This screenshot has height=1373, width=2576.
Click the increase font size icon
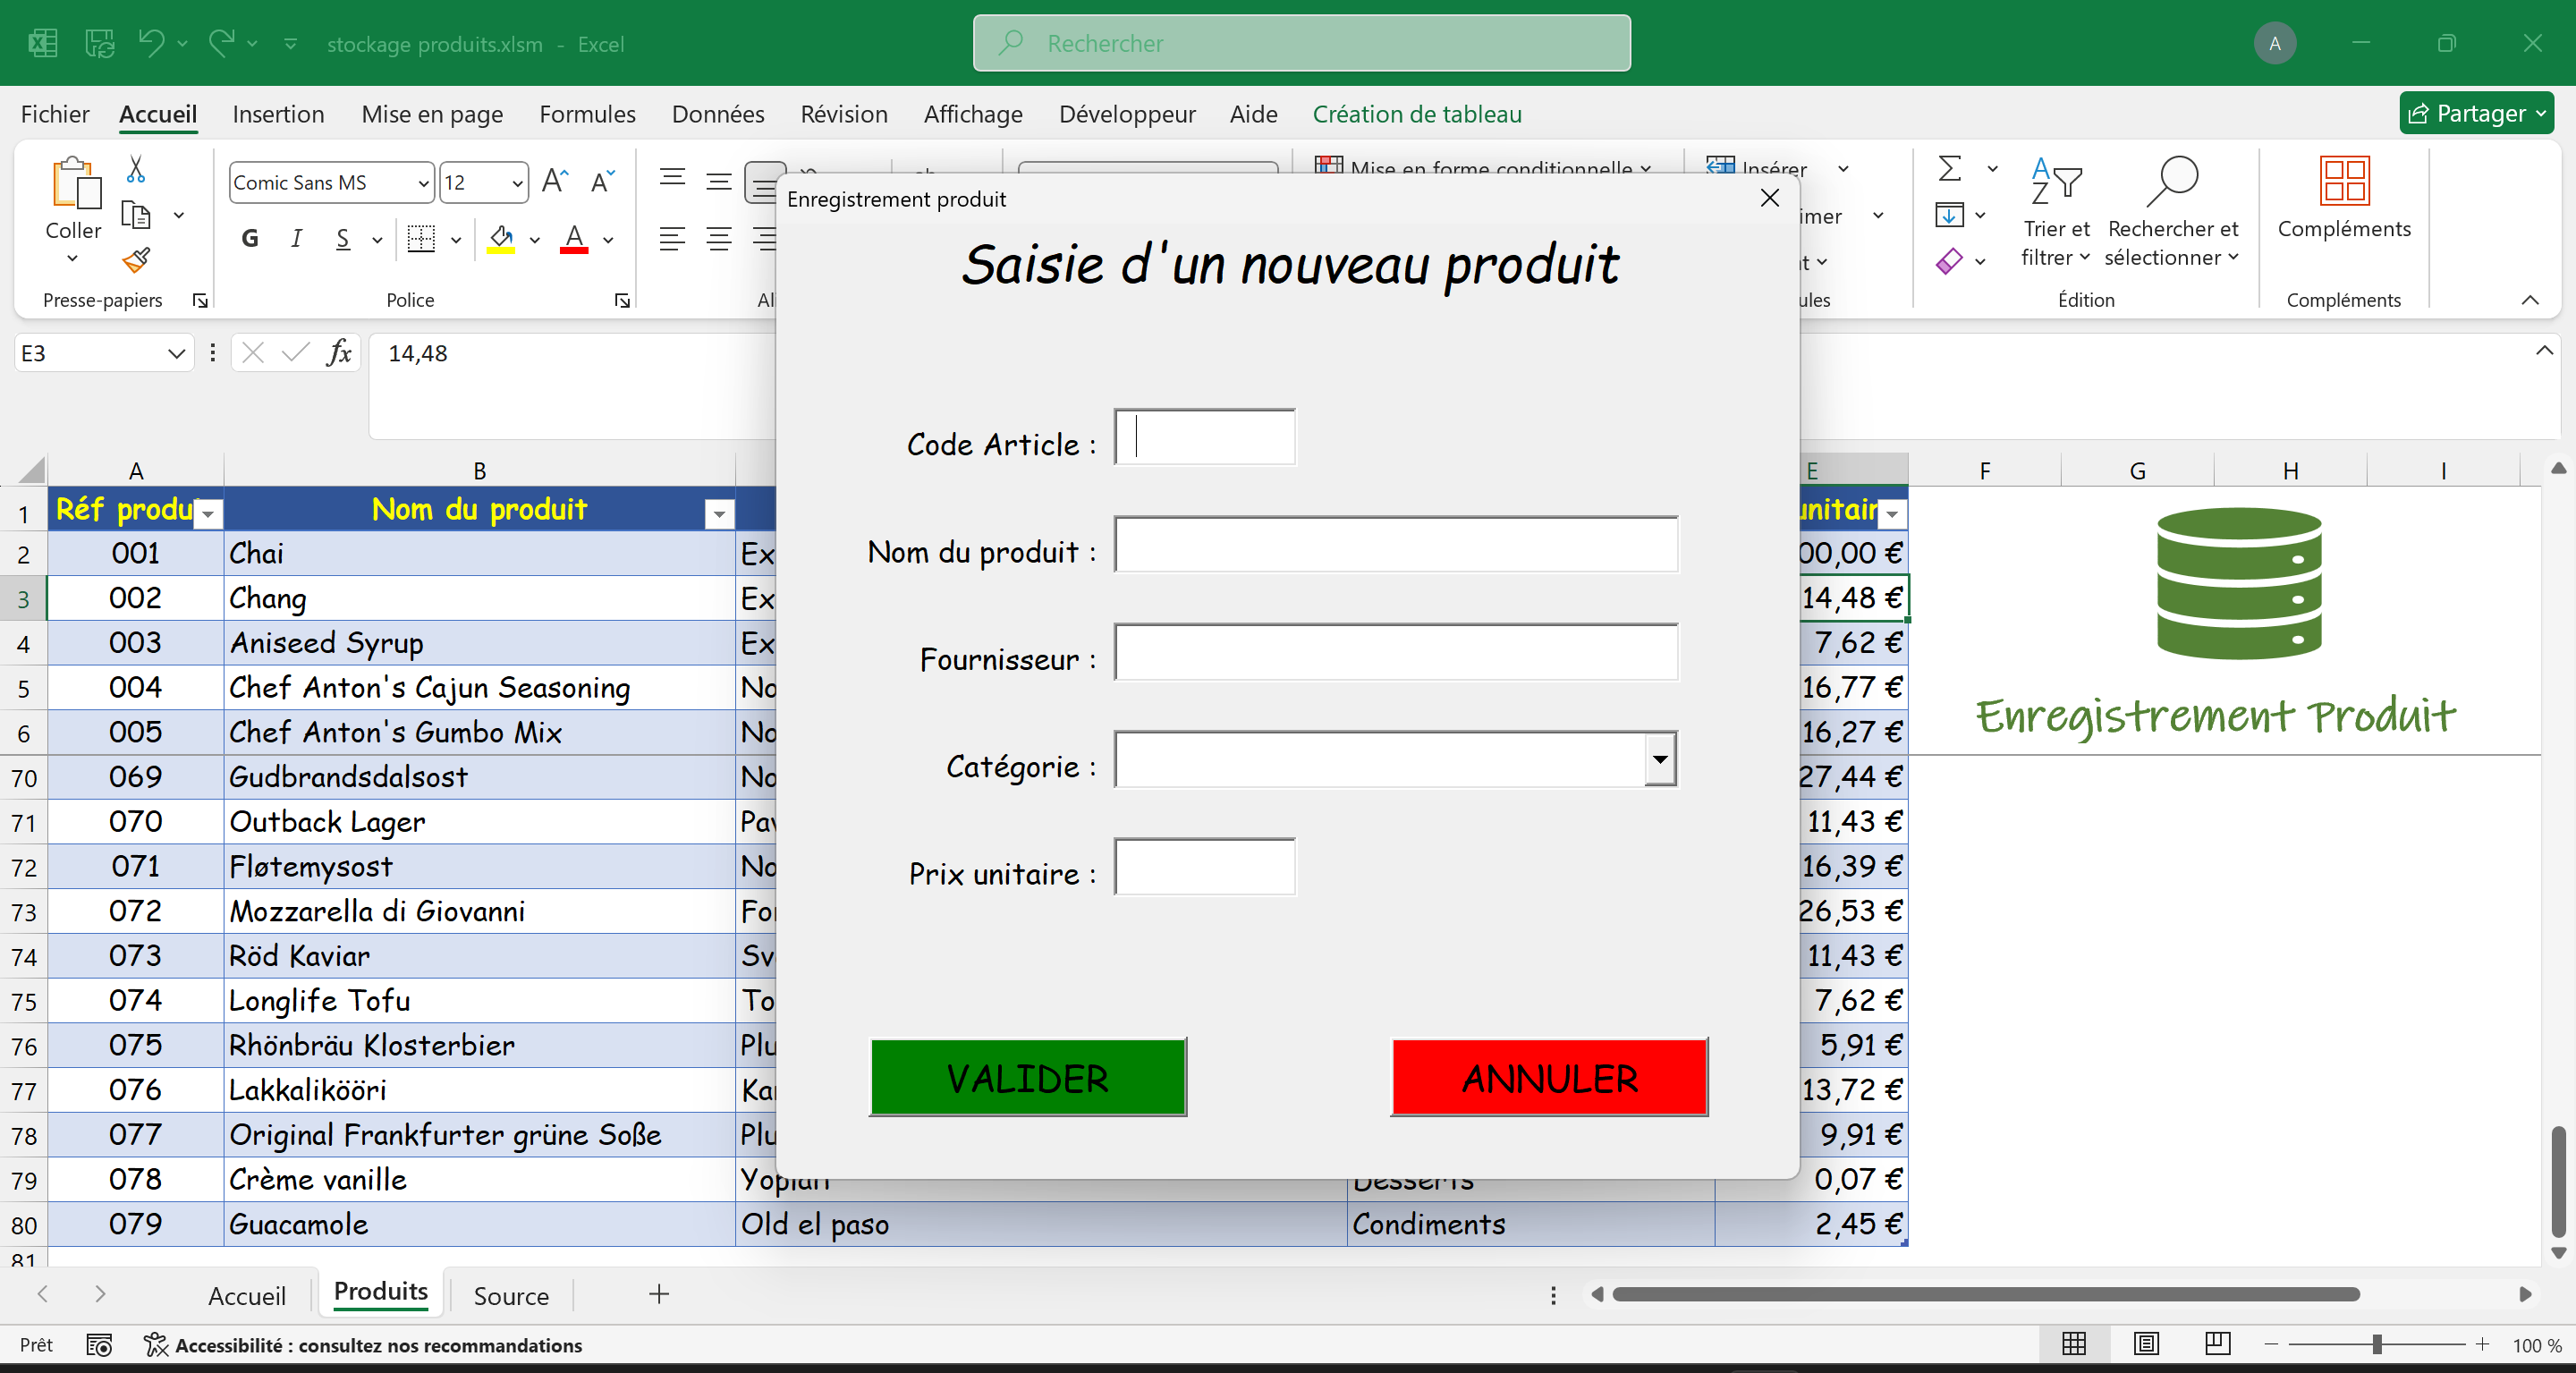pos(554,182)
